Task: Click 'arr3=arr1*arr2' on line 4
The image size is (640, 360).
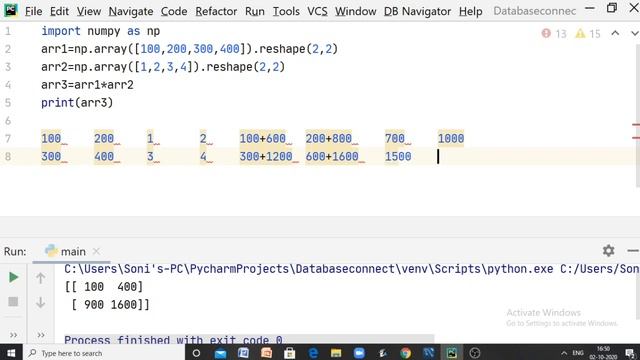Action: 87,85
